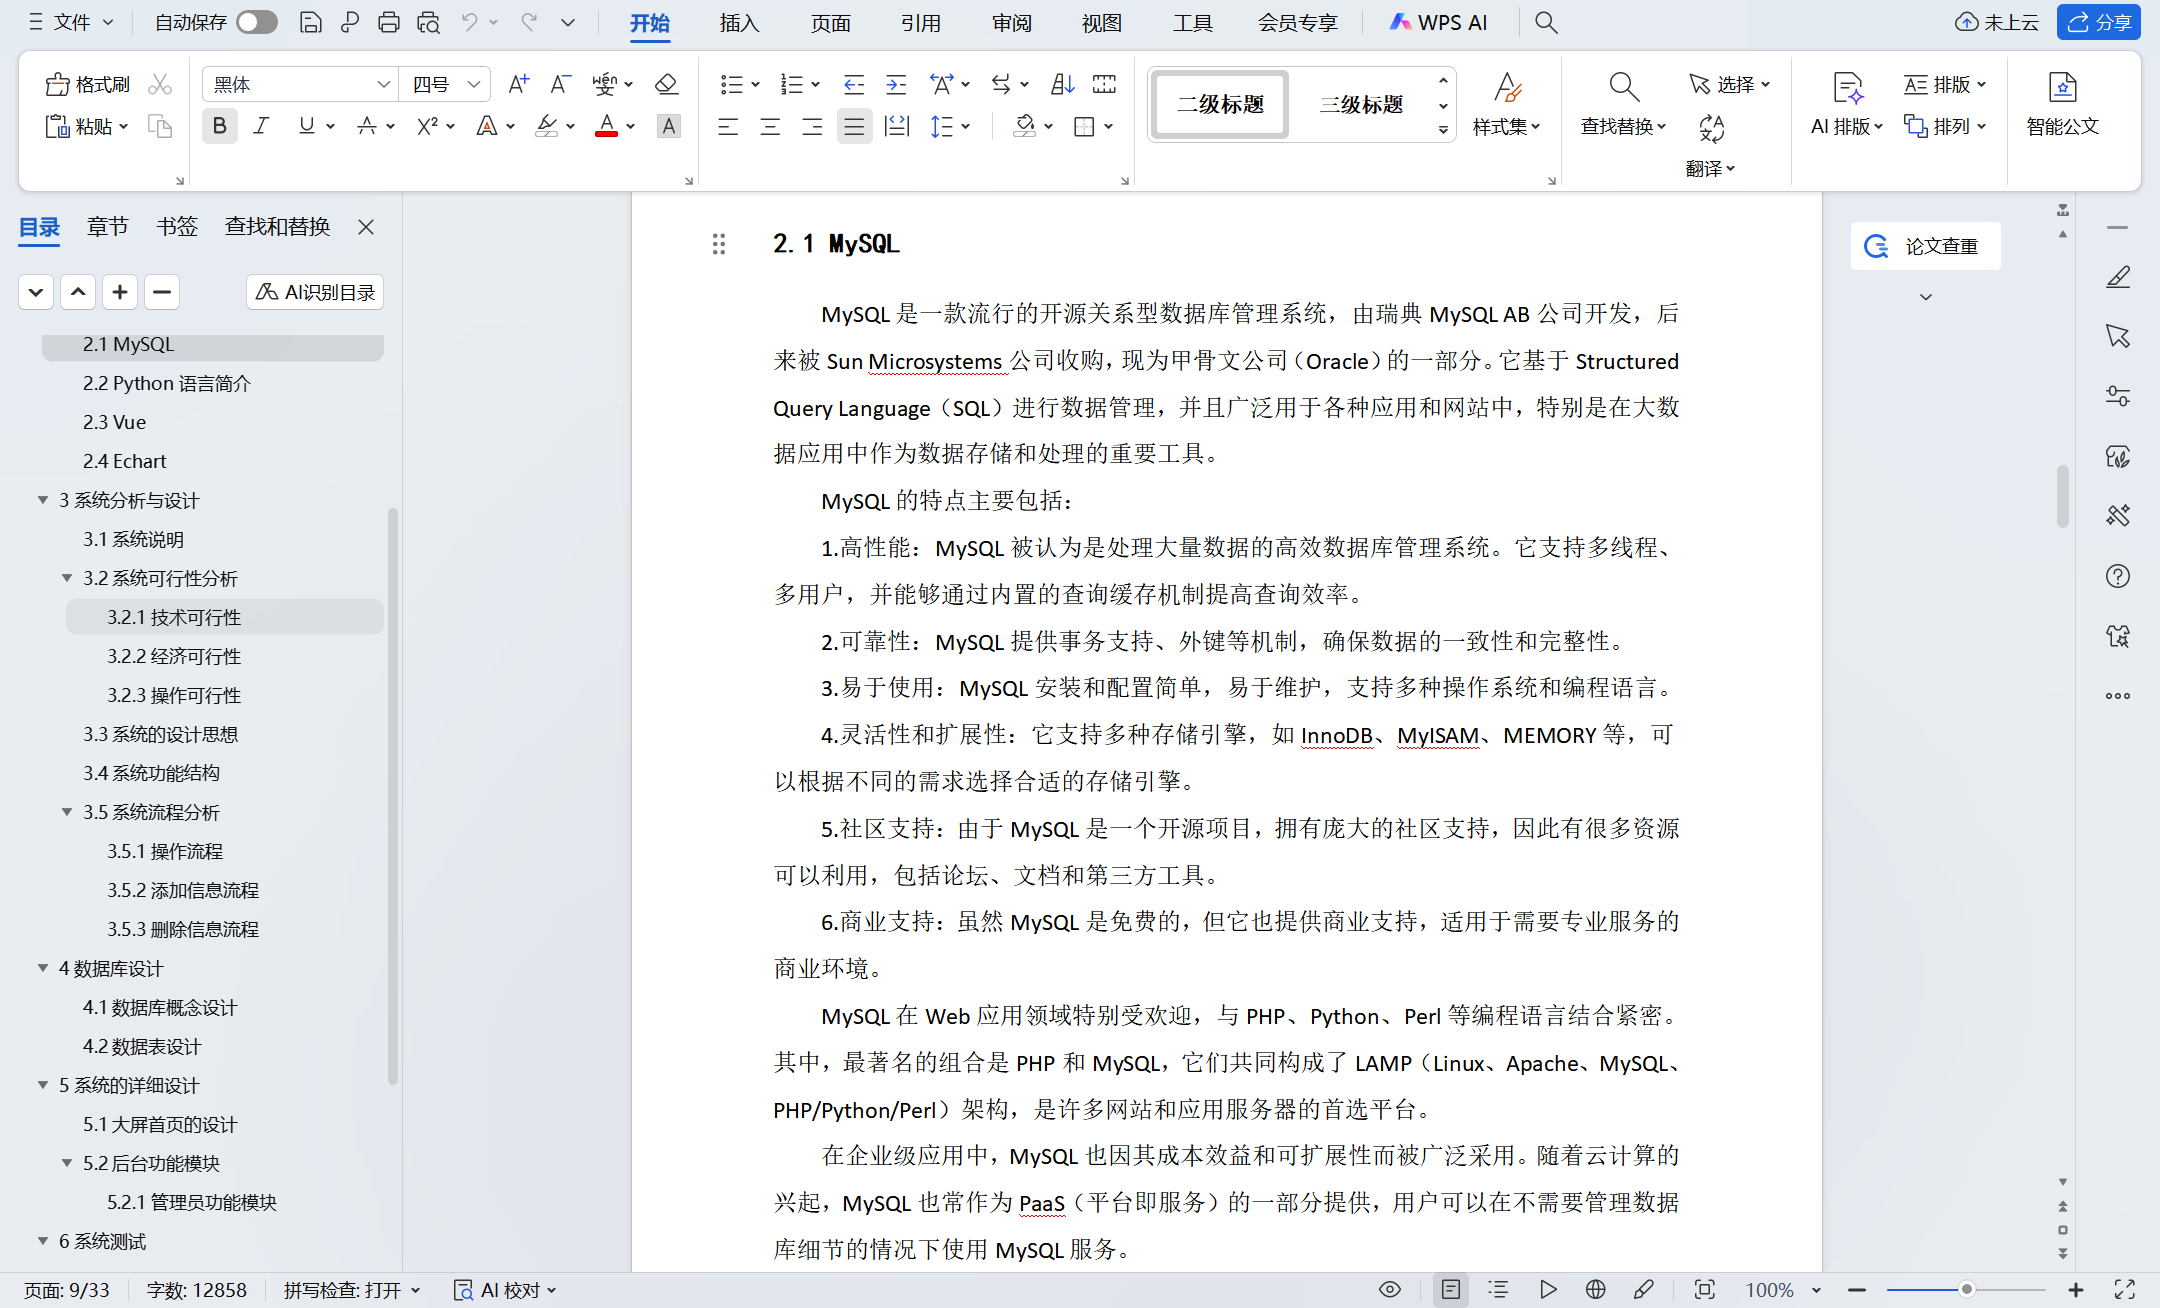Open the 选择 selection dropdown
Viewport: 2160px width, 1308px height.
(x=1730, y=84)
